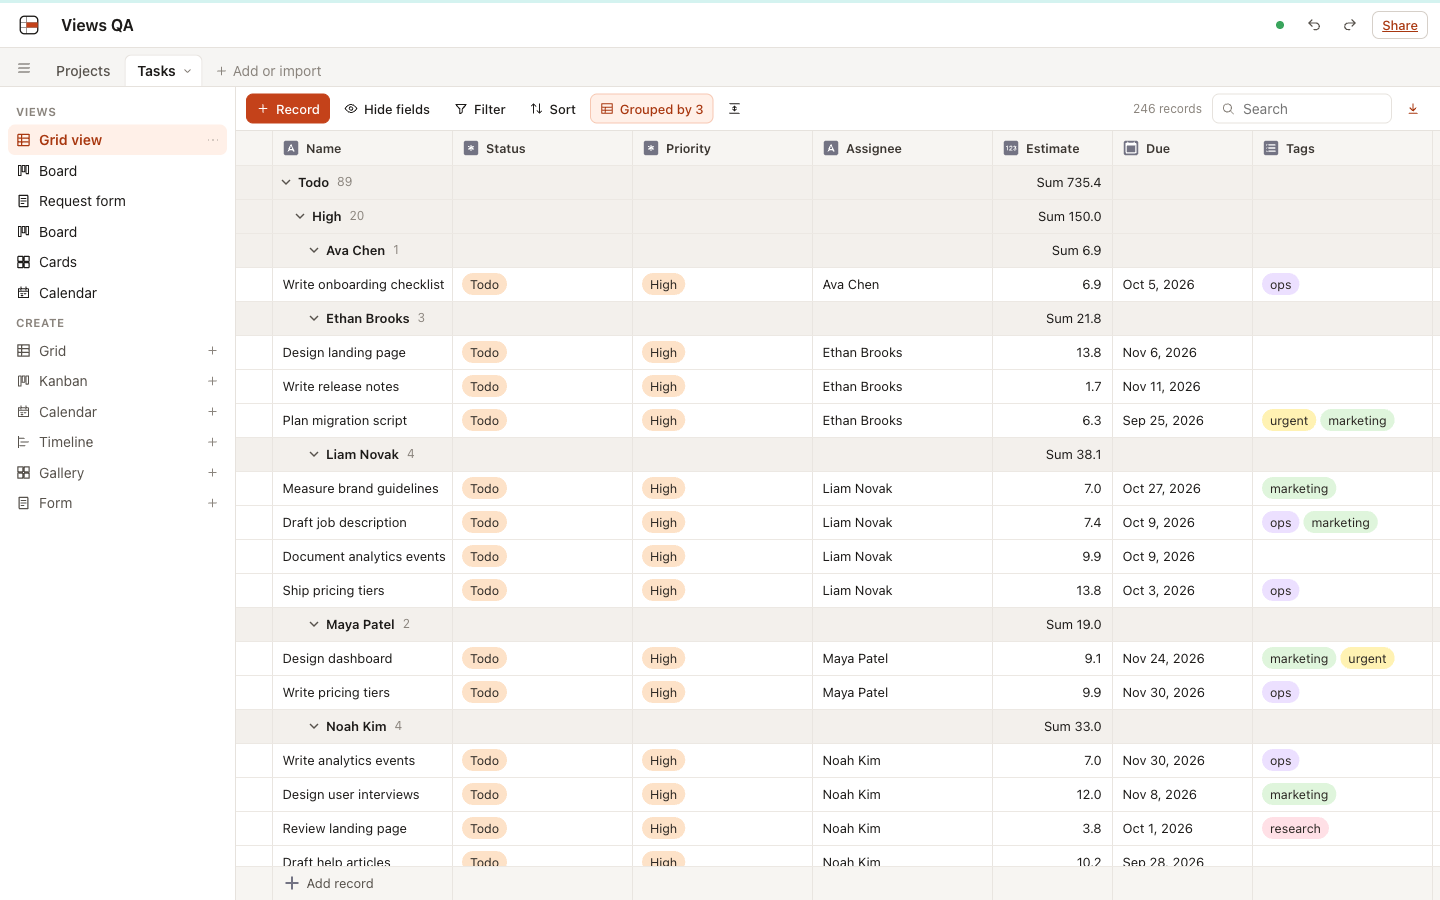The height and width of the screenshot is (900, 1440).
Task: Click the urgent tag on Plan migration script
Action: click(x=1289, y=421)
